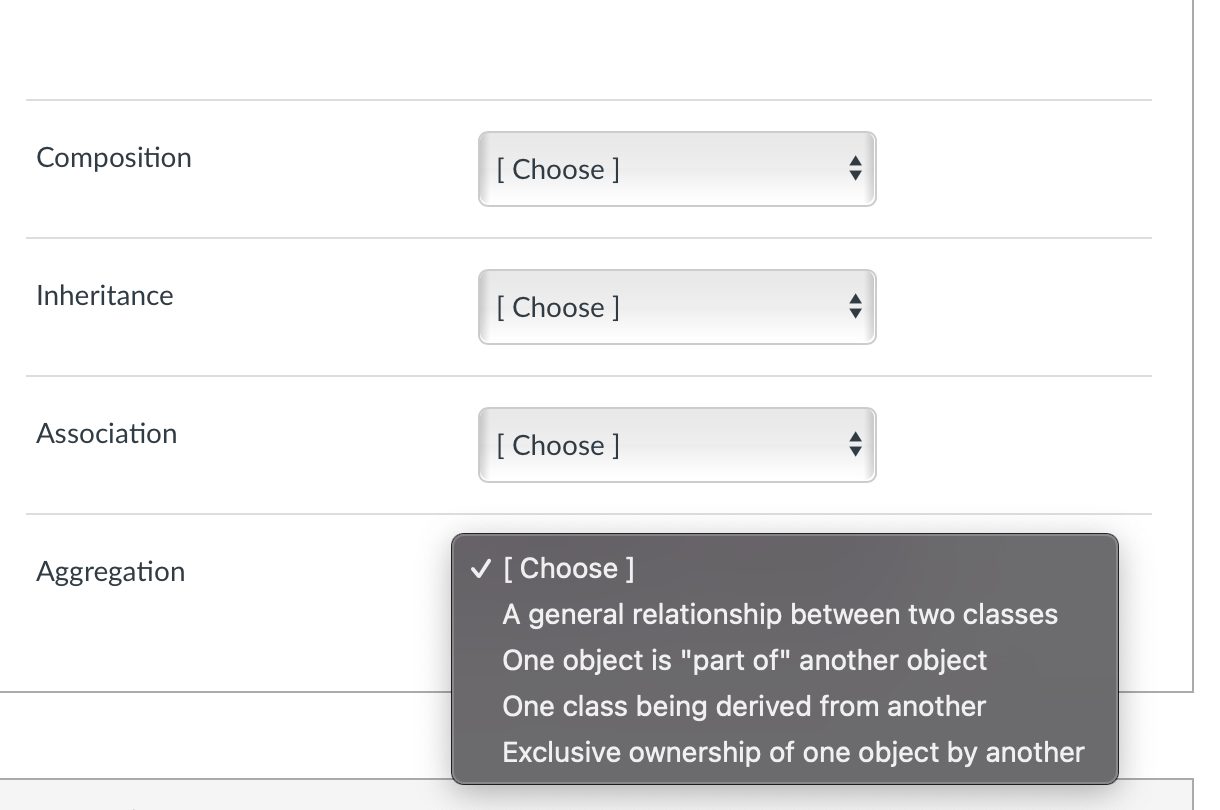Choose "Exclusive ownership of one object by another"
This screenshot has height=810, width=1220.
(x=793, y=753)
